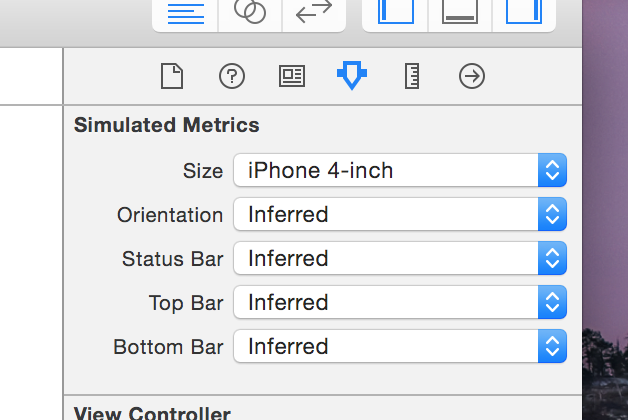Show the Size inspector ruler icon

411,76
